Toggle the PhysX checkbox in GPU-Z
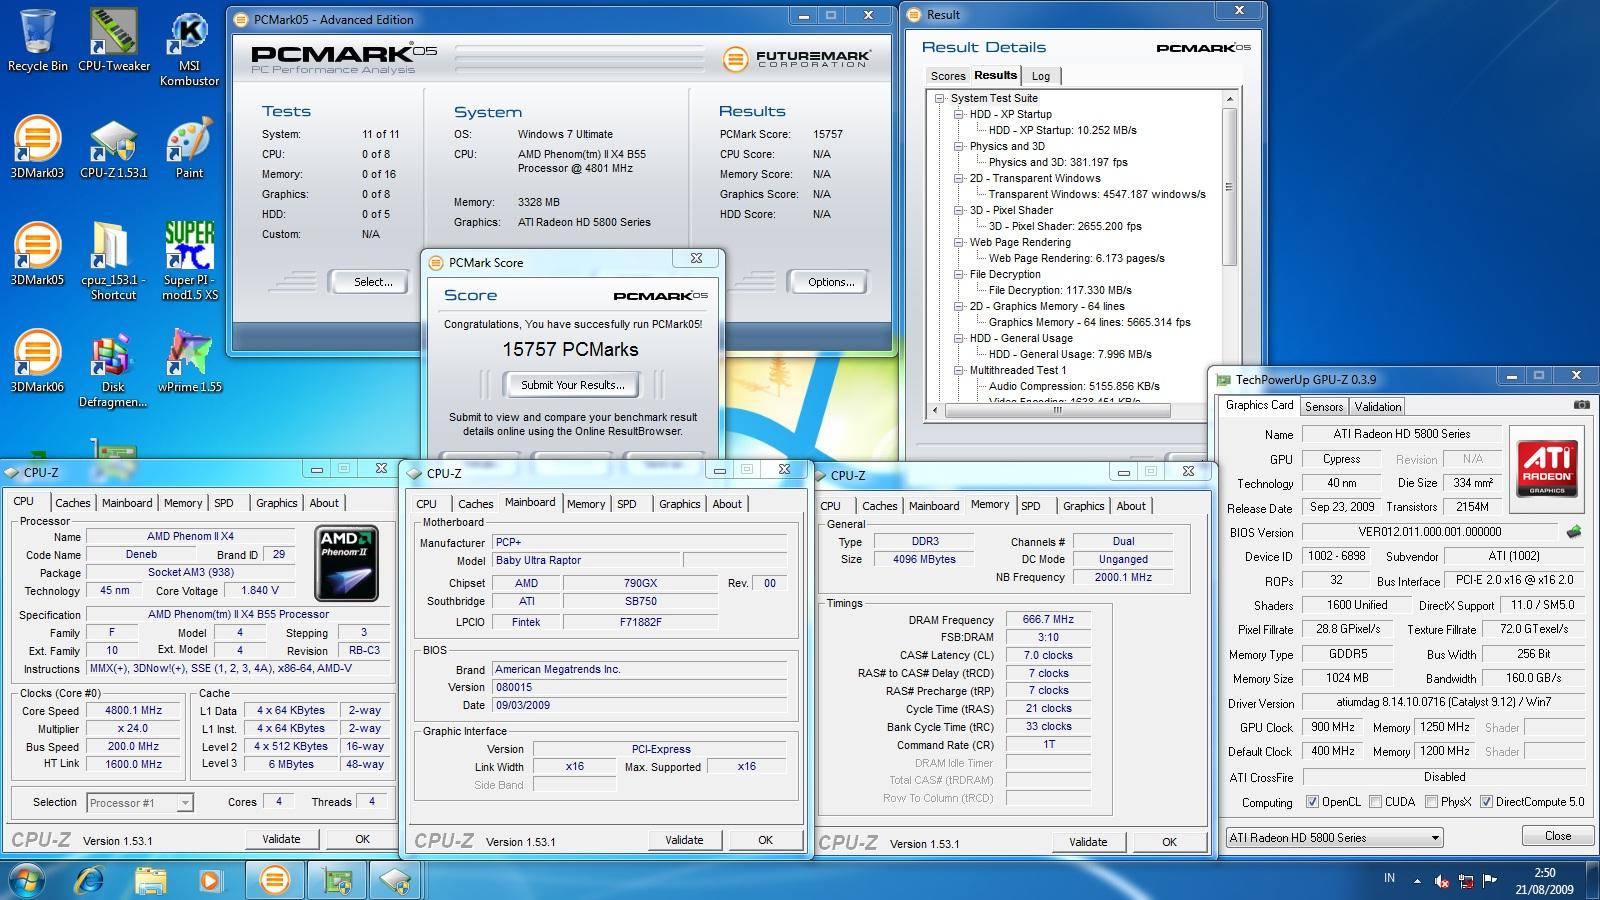This screenshot has height=900, width=1600. 1431,802
